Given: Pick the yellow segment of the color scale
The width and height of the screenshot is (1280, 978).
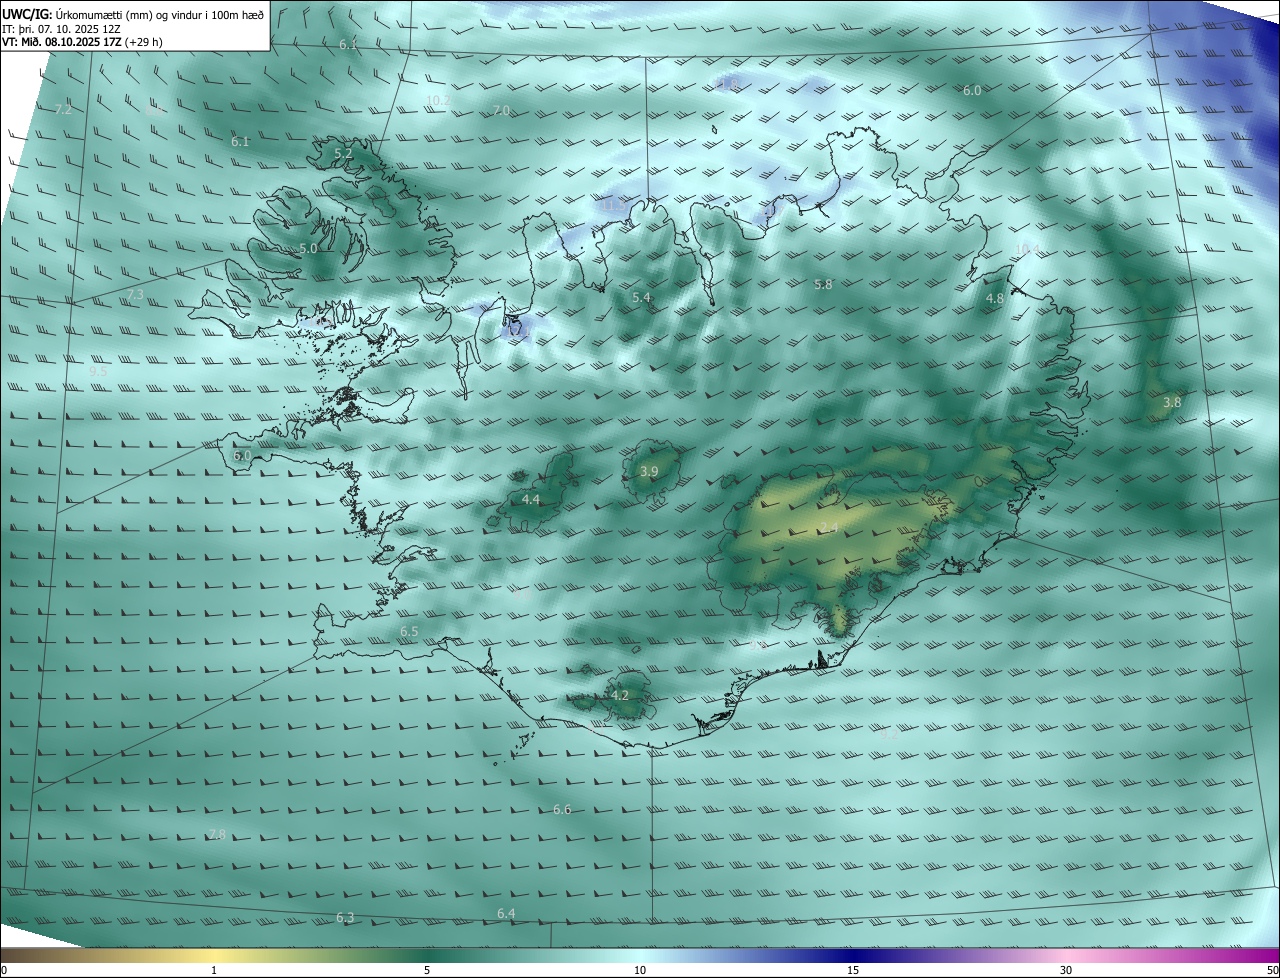Looking at the screenshot, I should [214, 956].
